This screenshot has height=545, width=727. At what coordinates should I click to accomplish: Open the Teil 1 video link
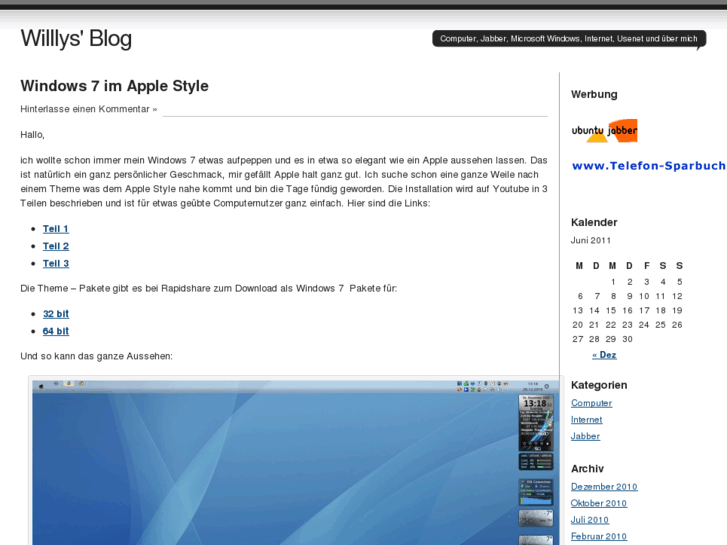(56, 229)
